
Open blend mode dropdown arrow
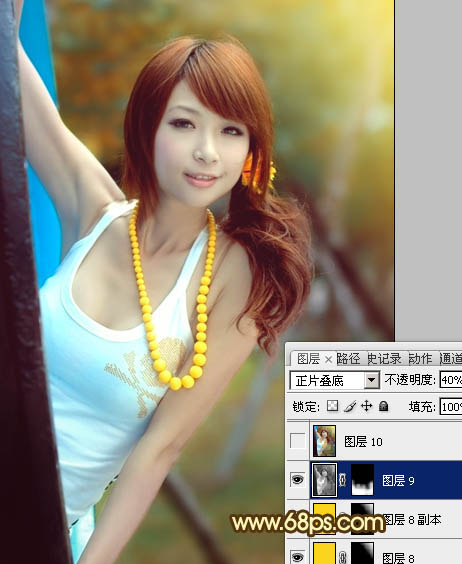[371, 380]
